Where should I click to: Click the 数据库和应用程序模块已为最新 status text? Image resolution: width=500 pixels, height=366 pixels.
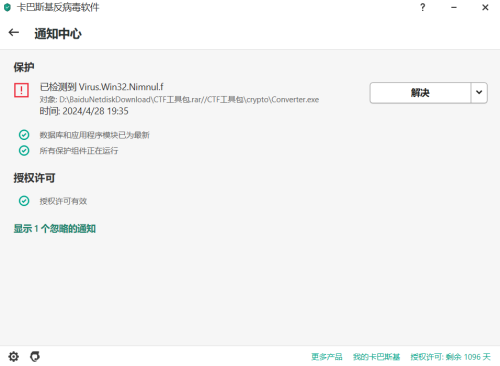pos(95,135)
